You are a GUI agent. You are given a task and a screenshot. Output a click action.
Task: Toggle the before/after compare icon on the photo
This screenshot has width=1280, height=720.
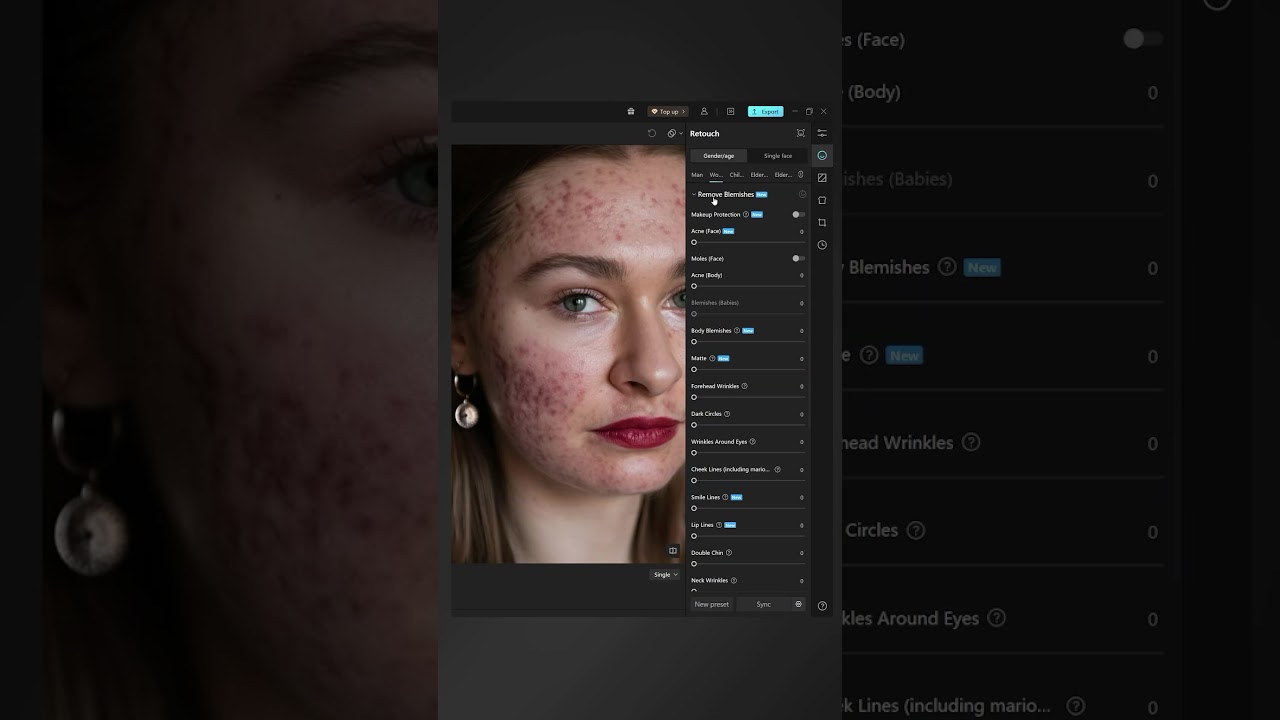point(673,551)
